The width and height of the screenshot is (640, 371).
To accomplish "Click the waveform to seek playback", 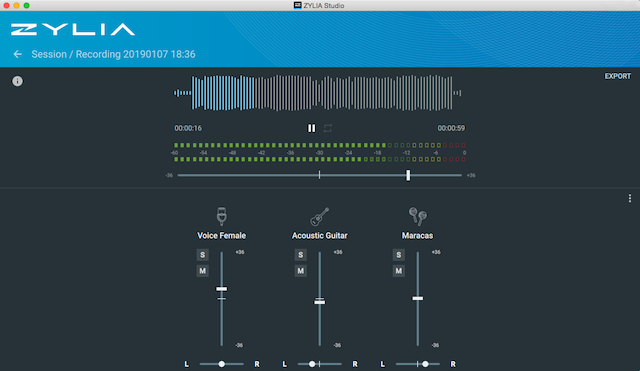I will (318, 93).
